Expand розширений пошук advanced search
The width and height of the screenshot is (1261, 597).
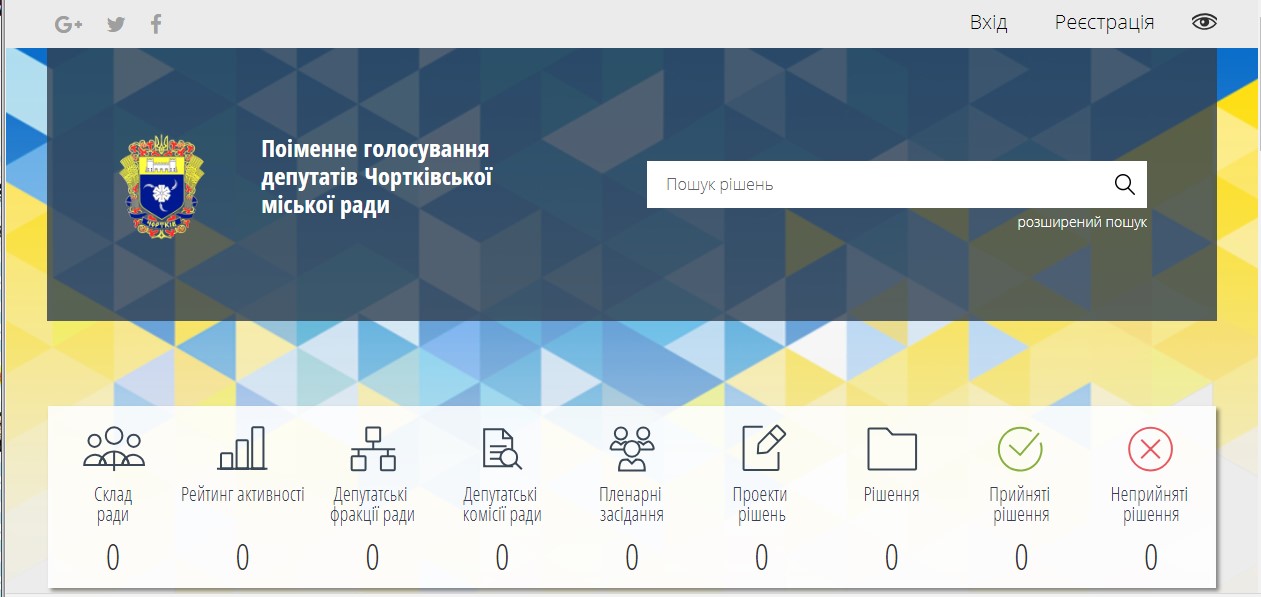point(1082,222)
